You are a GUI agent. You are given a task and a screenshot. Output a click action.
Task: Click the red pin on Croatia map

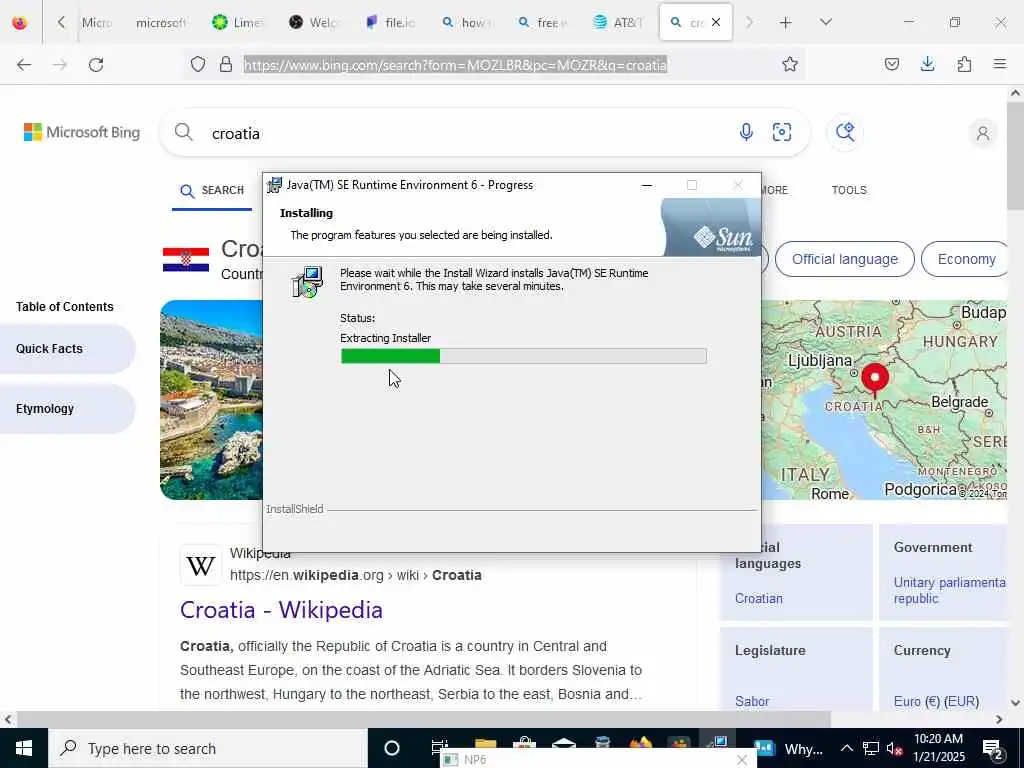(x=874, y=379)
